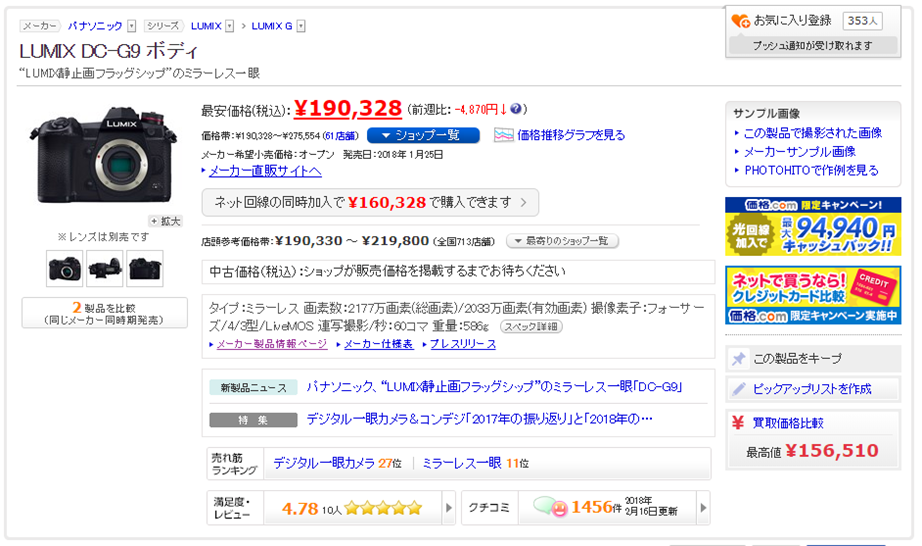Open 価格推移グラフを見る link
The width and height of the screenshot is (922, 546).
click(x=571, y=135)
